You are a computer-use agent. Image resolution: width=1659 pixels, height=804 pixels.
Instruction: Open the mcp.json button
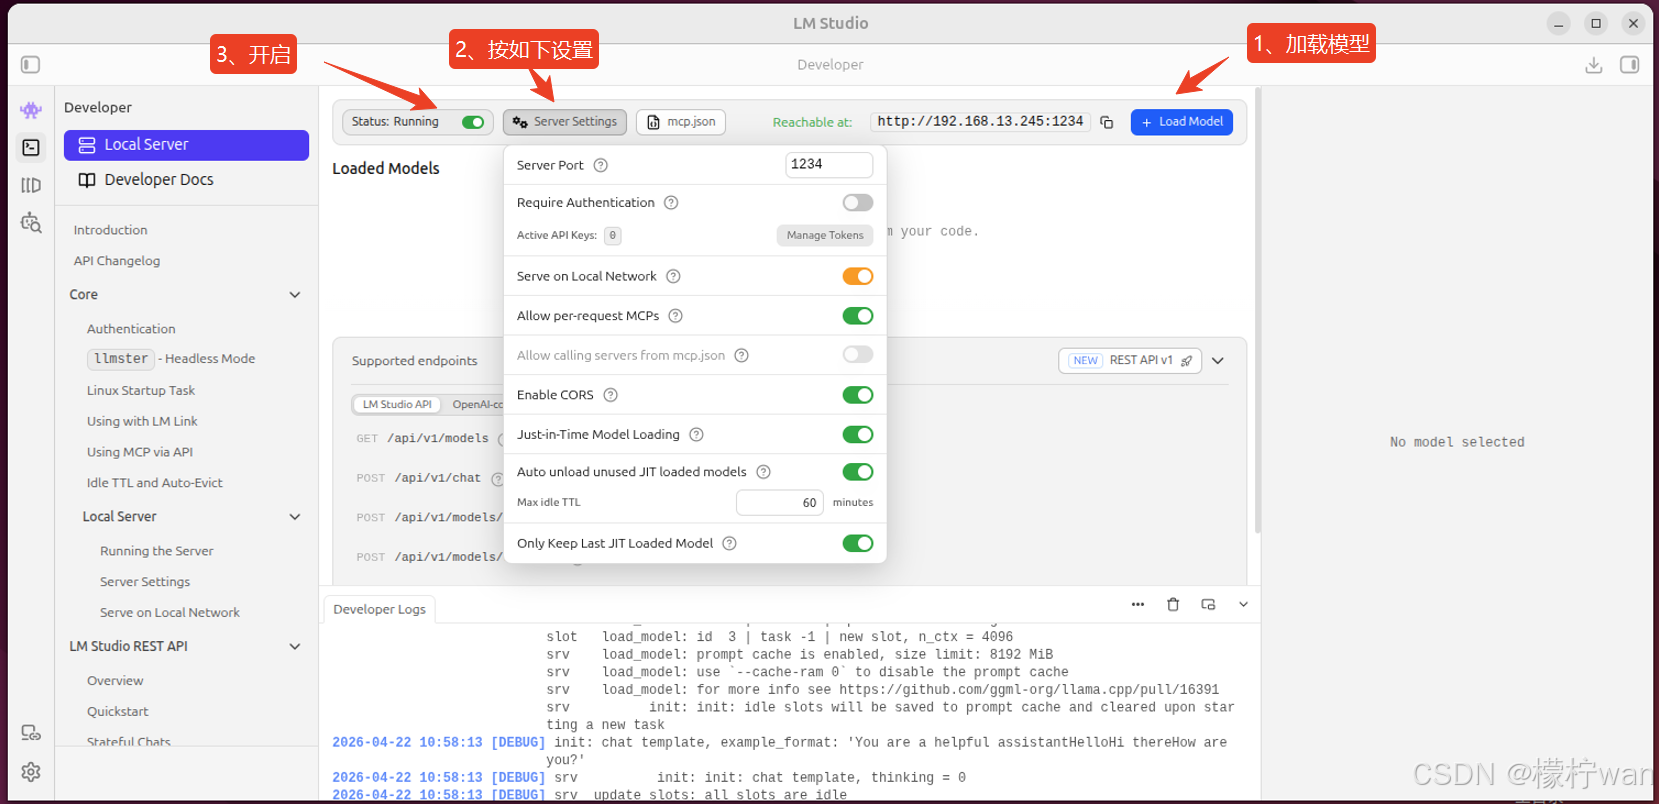[681, 122]
